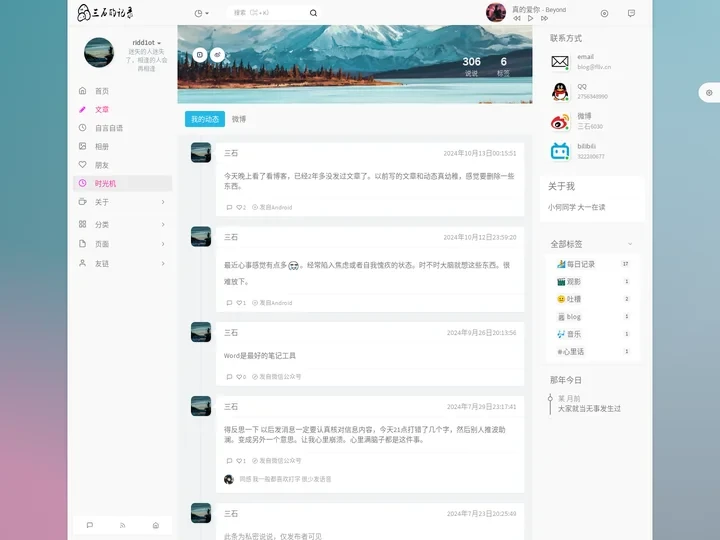This screenshot has width=720, height=540.
Task: Select the blog tag
Action: pyautogui.click(x=569, y=317)
